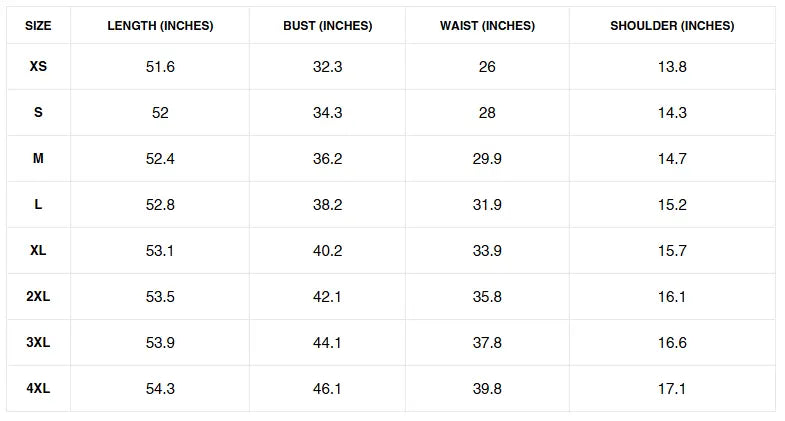
Task: Click the L size row label
Action: (x=38, y=204)
